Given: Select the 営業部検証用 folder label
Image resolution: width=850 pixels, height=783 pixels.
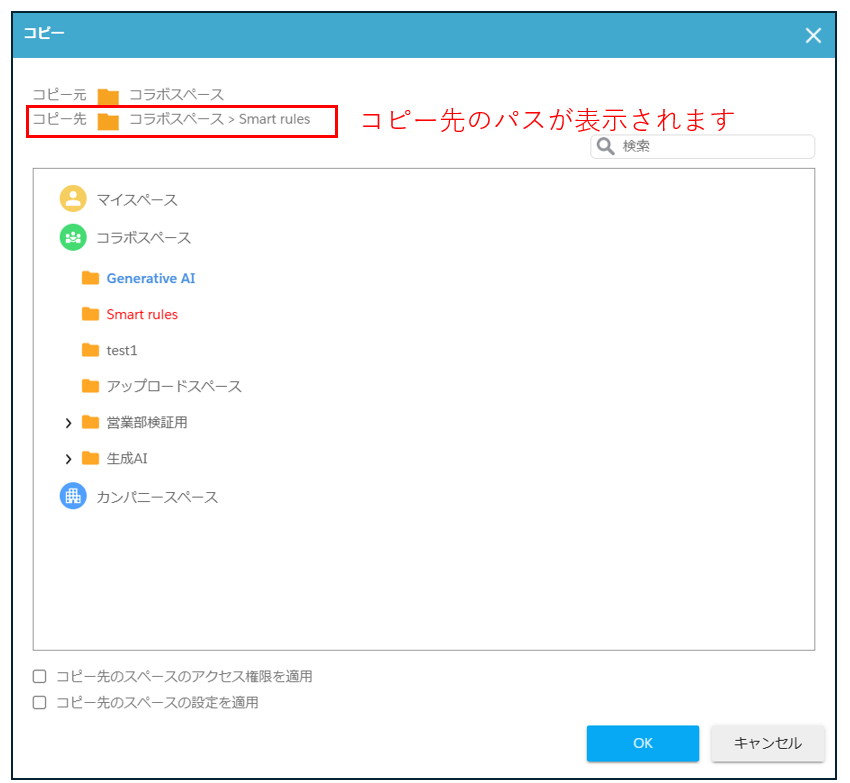Looking at the screenshot, I should [147, 422].
